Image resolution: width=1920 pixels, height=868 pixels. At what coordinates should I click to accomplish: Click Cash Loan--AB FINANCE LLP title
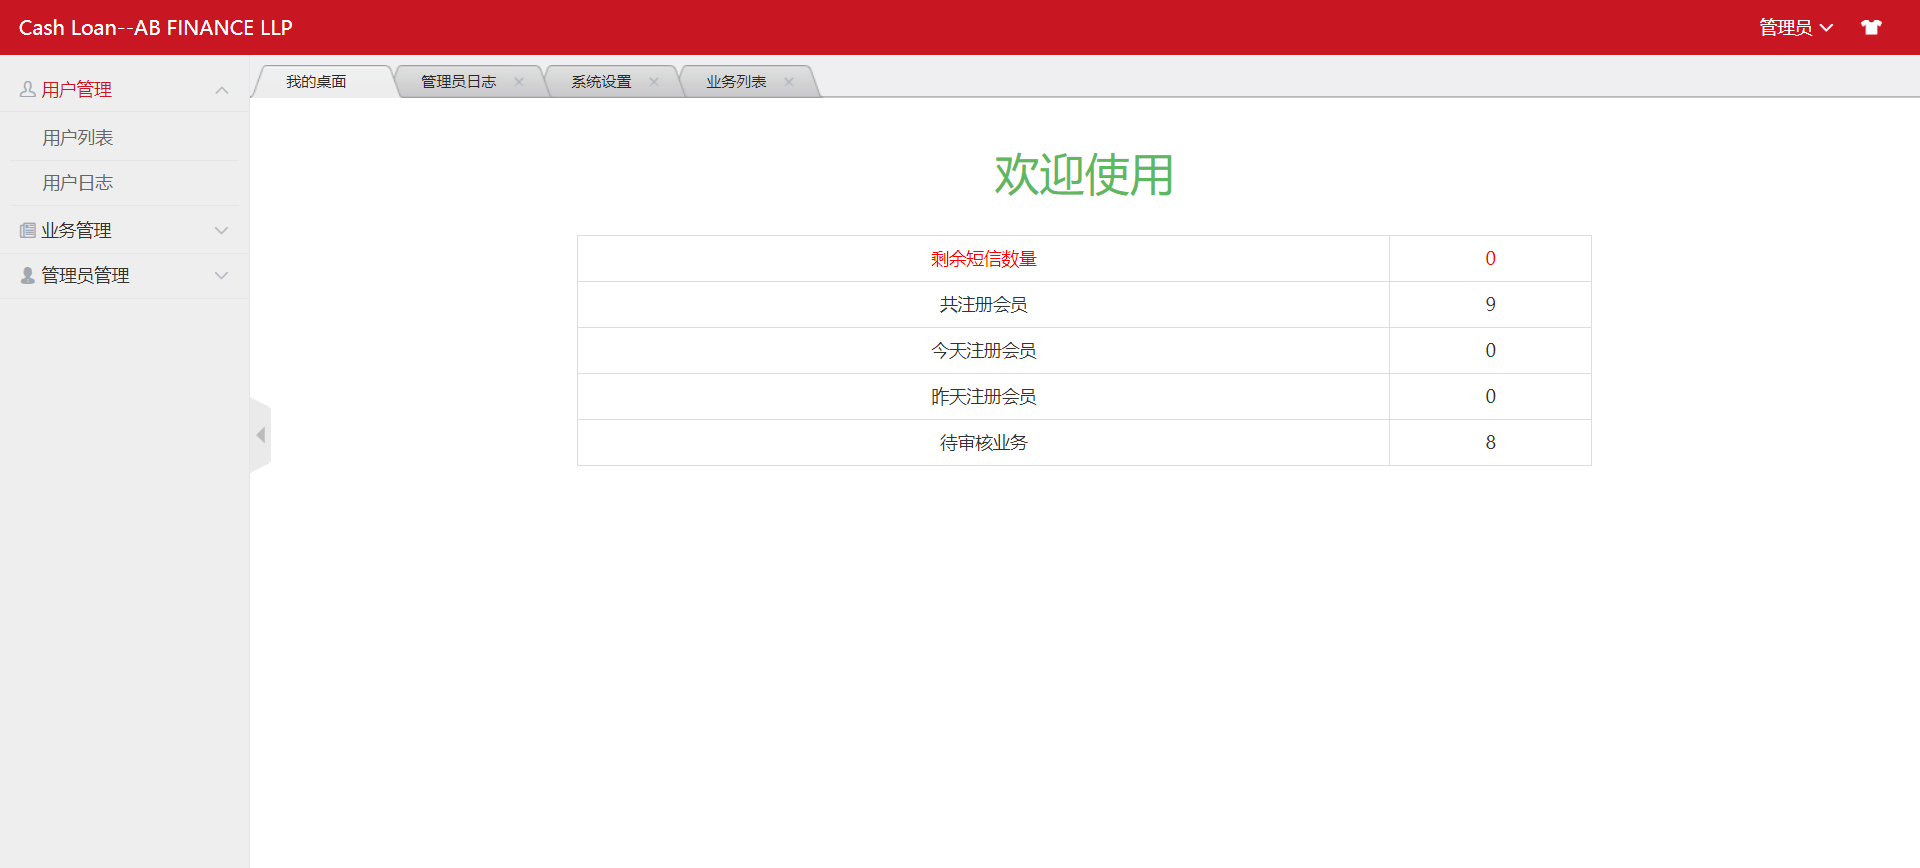pyautogui.click(x=155, y=28)
